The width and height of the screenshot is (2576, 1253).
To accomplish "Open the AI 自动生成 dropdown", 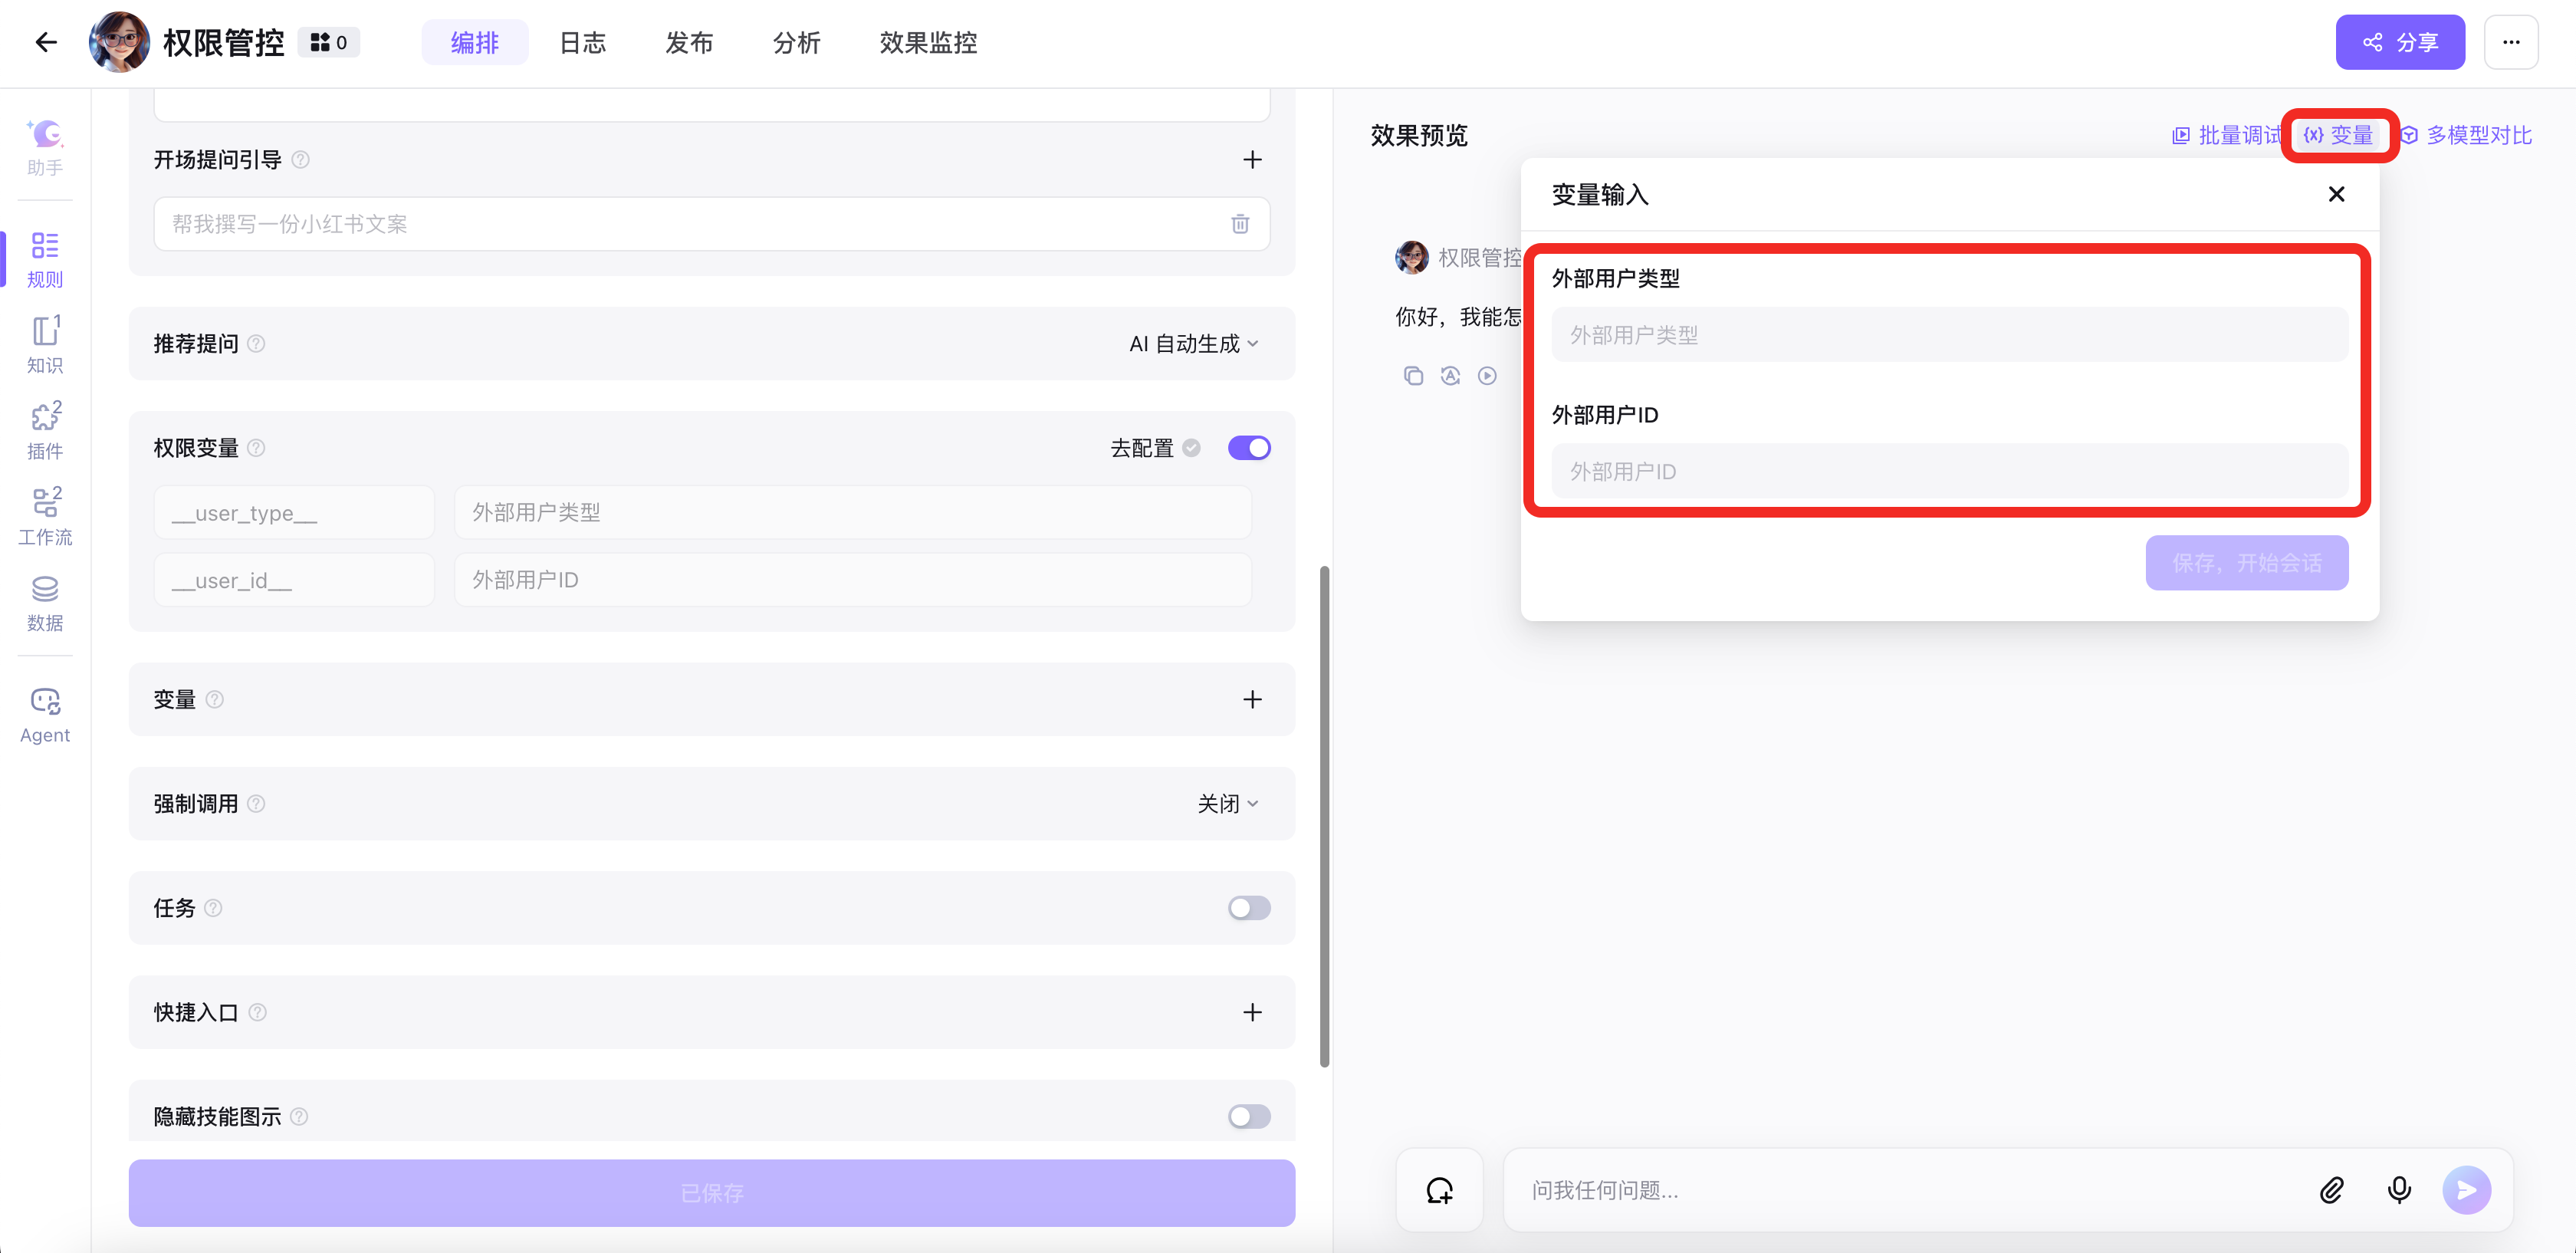I will (x=1193, y=344).
